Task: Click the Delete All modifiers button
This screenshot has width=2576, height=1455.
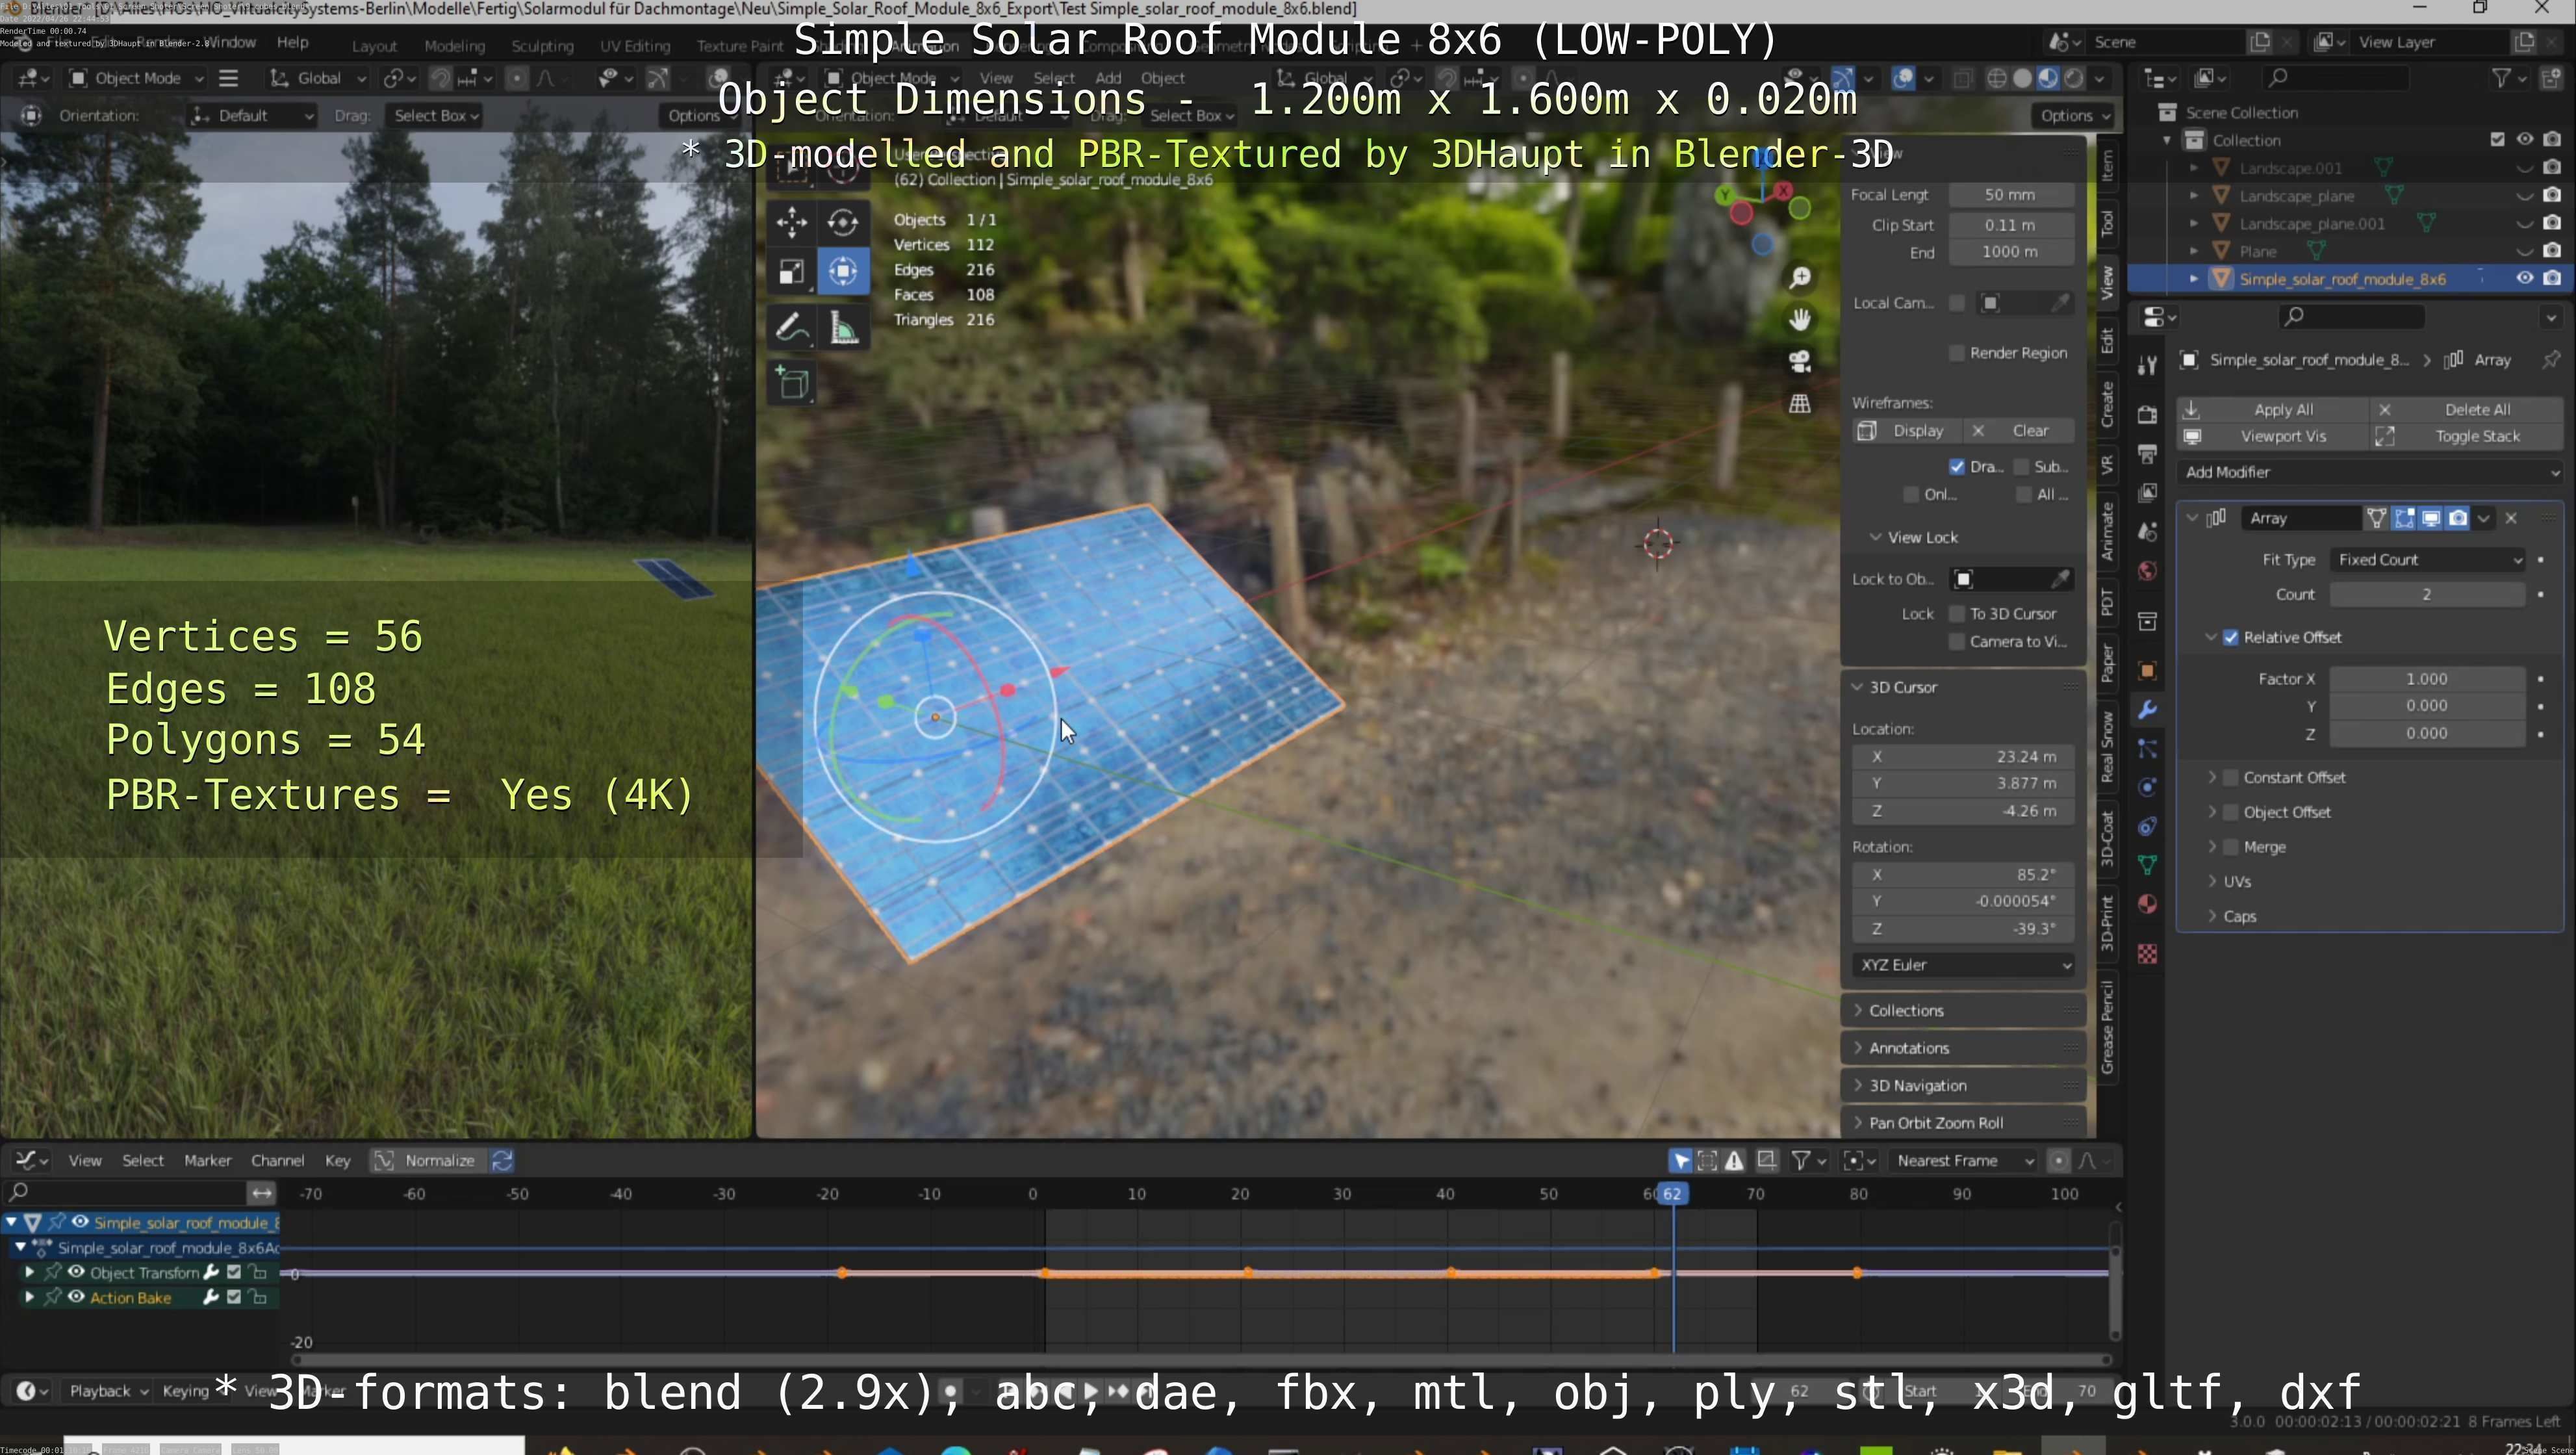Action: pyautogui.click(x=2467, y=410)
